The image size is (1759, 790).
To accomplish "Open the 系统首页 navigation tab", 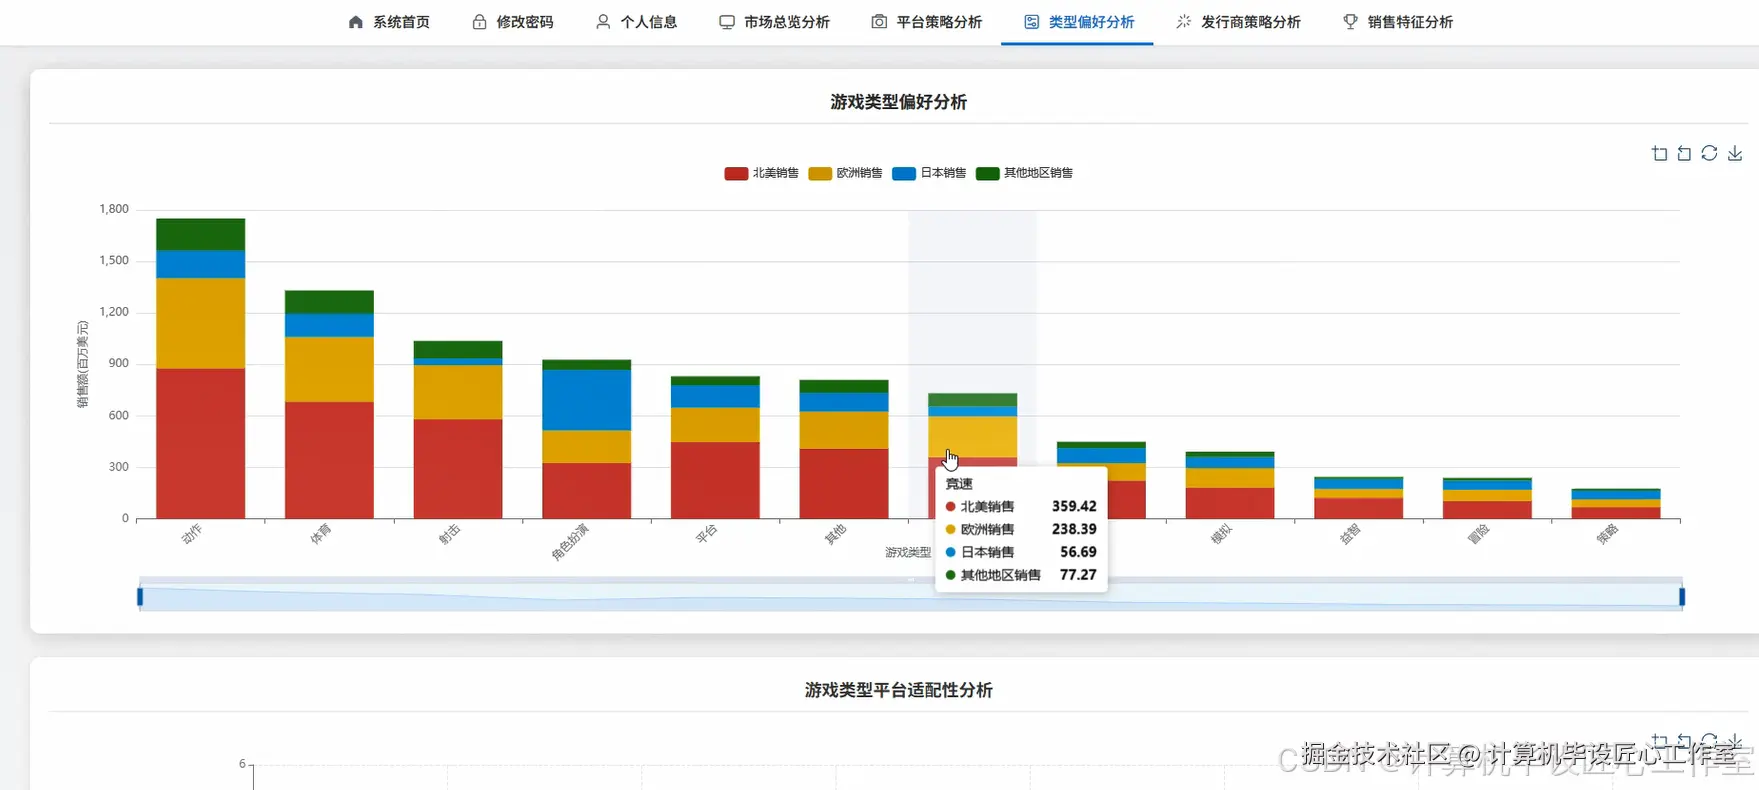I will point(389,22).
